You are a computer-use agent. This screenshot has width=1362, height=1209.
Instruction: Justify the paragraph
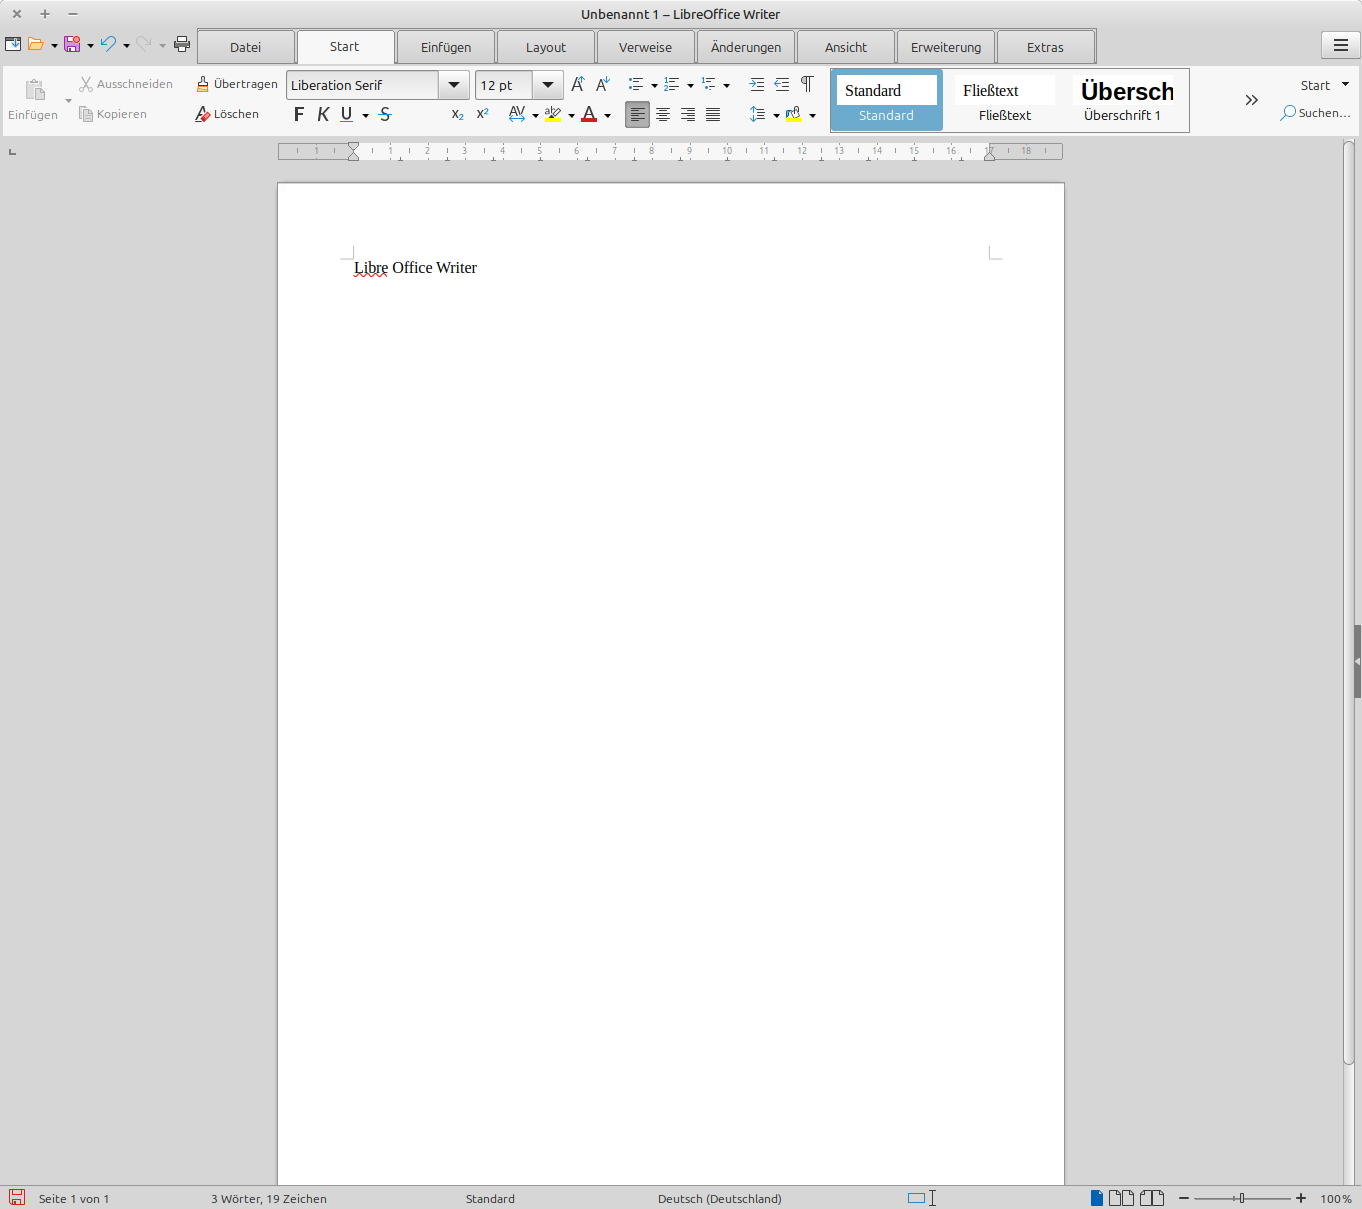(713, 115)
